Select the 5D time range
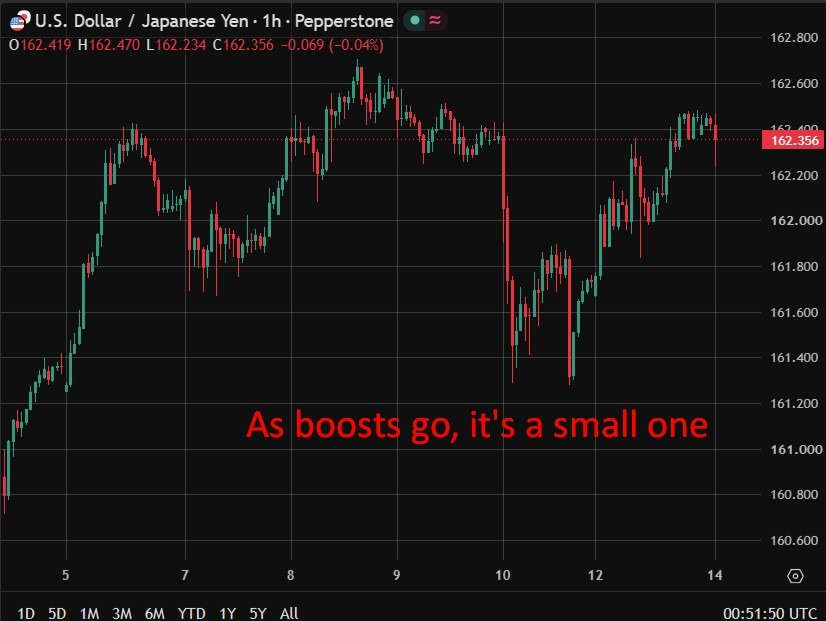Image resolution: width=826 pixels, height=621 pixels. coord(57,614)
